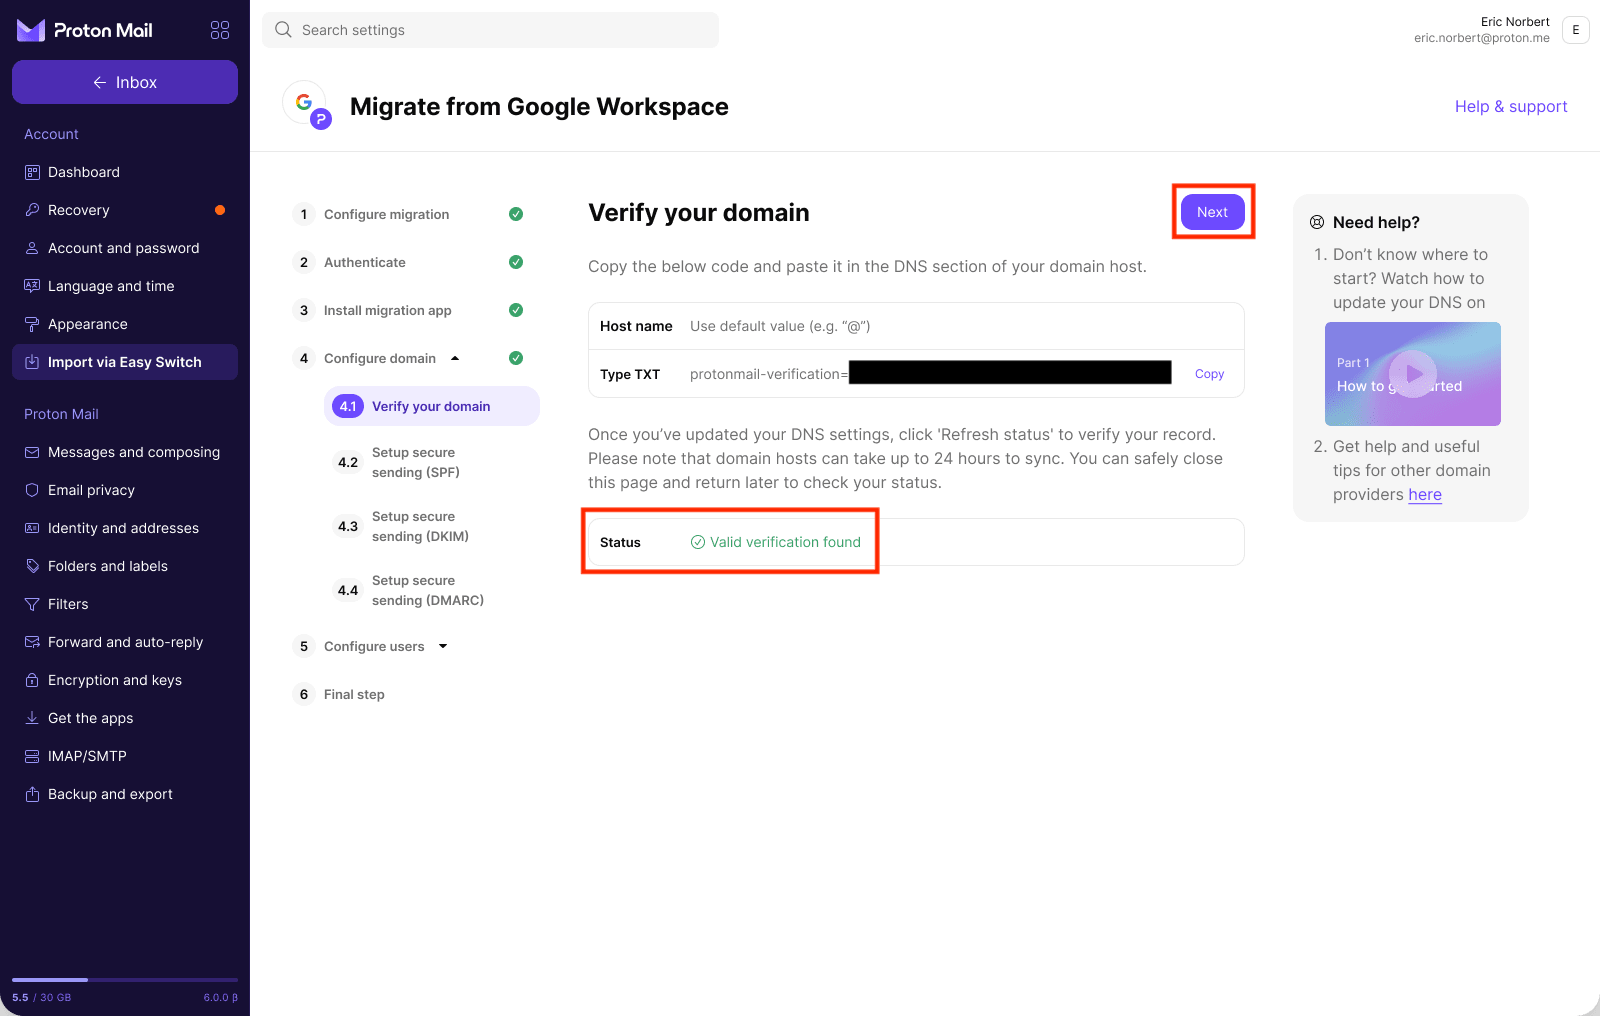Focus the Search settings field
Viewport: 1600px width, 1016px height.
tap(490, 30)
